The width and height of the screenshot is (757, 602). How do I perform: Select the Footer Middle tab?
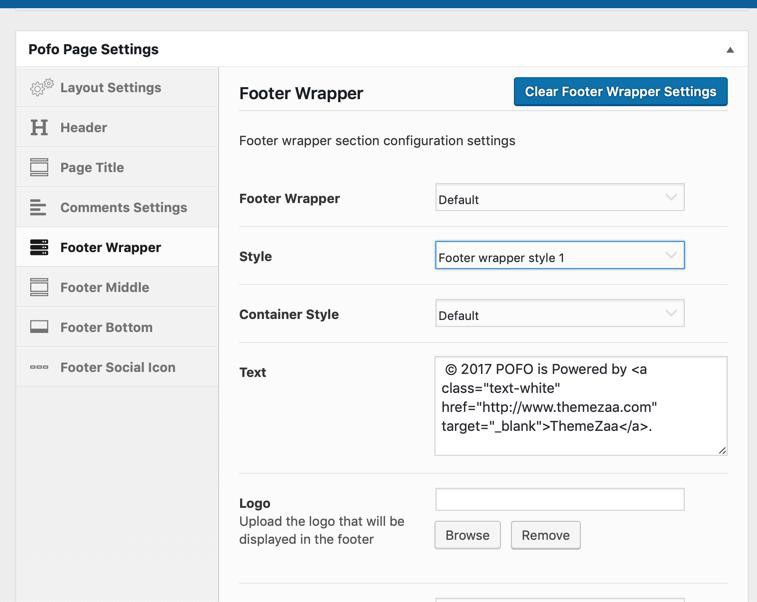[104, 288]
